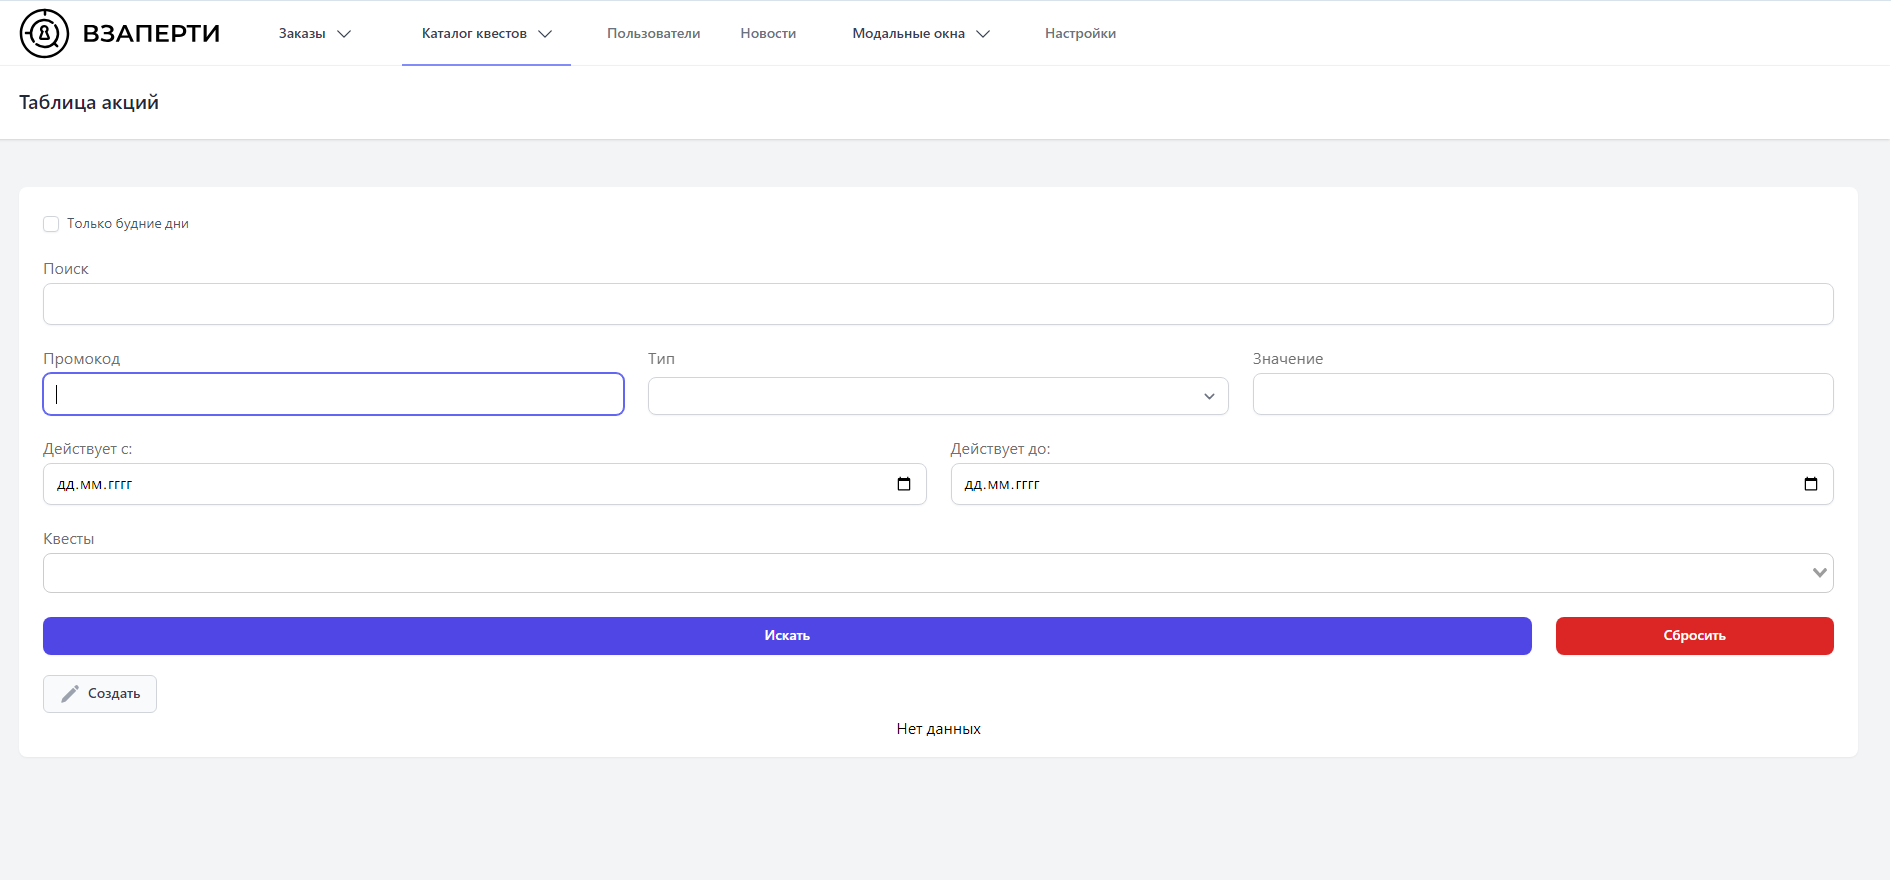The width and height of the screenshot is (1891, 880).
Task: Focus the Значение input field
Action: [1543, 394]
